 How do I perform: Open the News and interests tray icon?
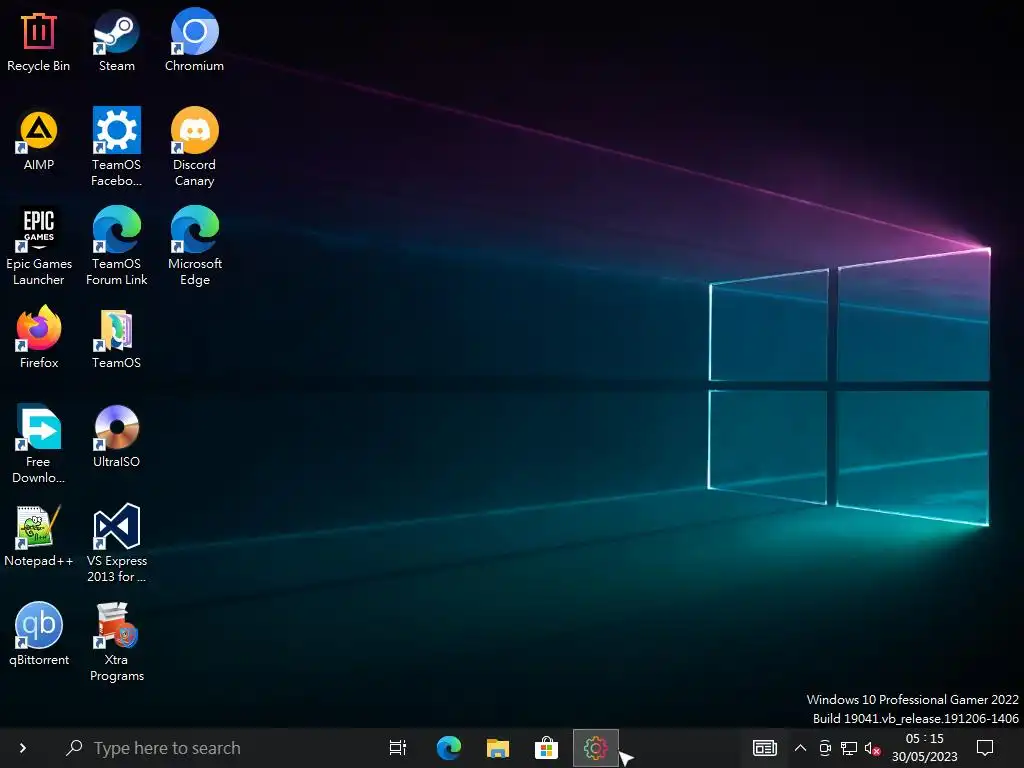pyautogui.click(x=764, y=748)
